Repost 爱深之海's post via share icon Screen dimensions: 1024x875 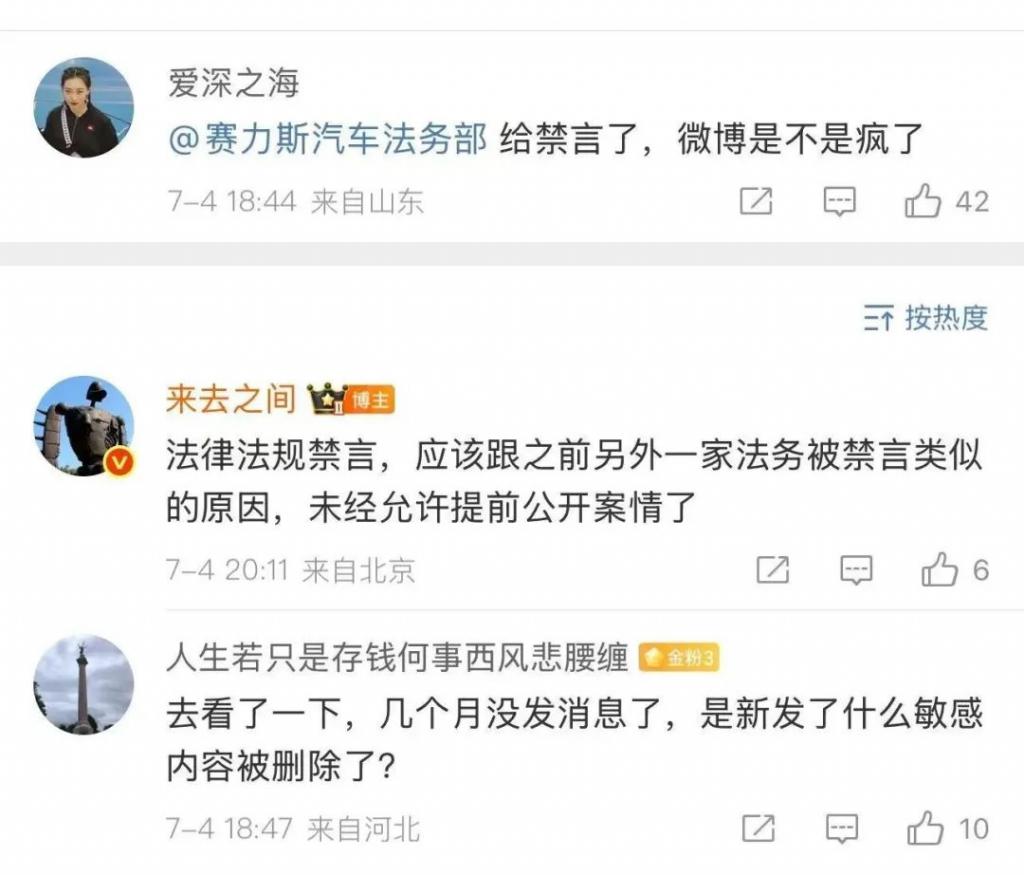pos(756,200)
